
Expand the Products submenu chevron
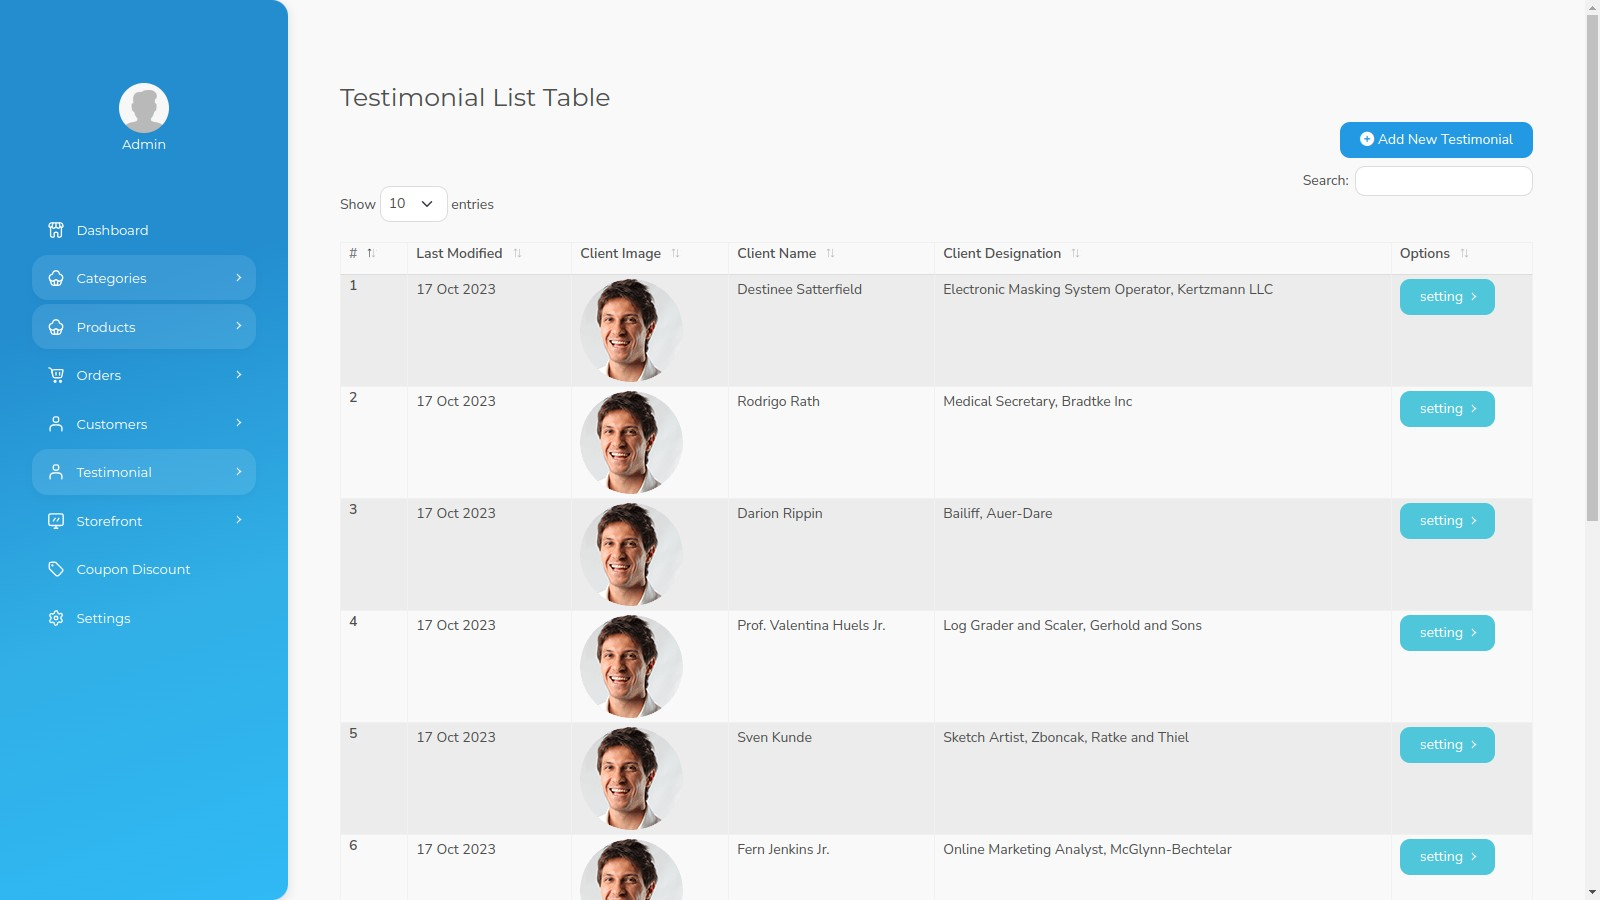click(x=238, y=327)
